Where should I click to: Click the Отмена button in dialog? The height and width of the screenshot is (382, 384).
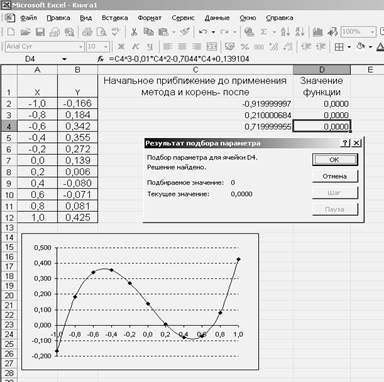(335, 176)
